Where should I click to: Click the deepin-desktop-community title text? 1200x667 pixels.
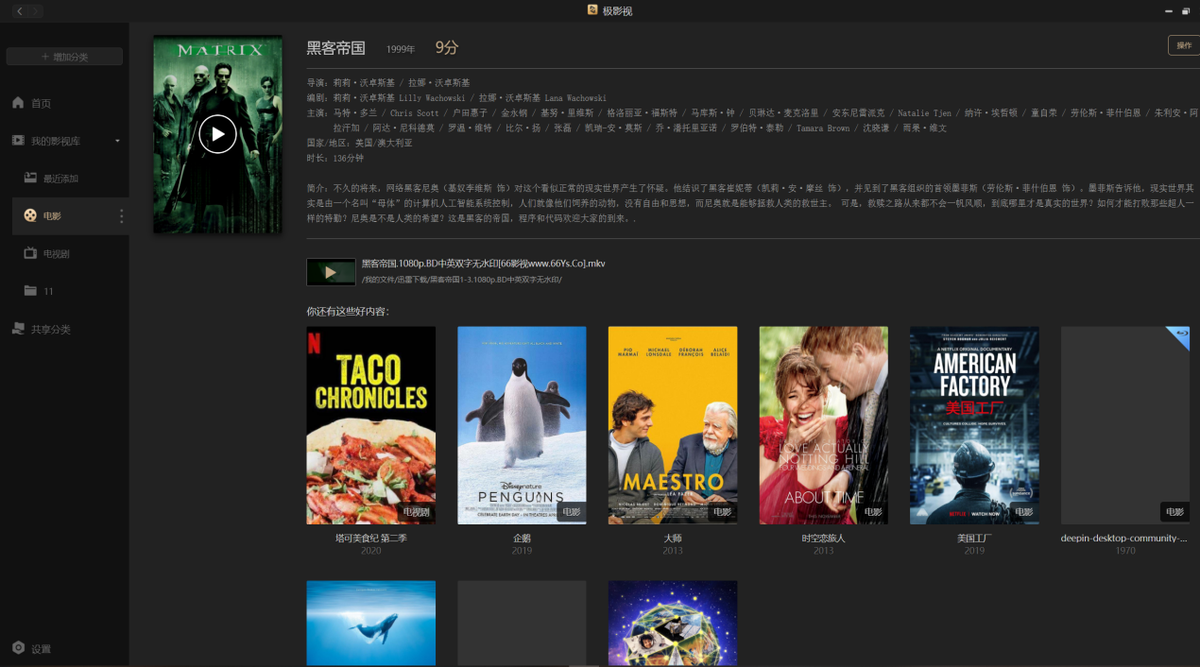1125,538
